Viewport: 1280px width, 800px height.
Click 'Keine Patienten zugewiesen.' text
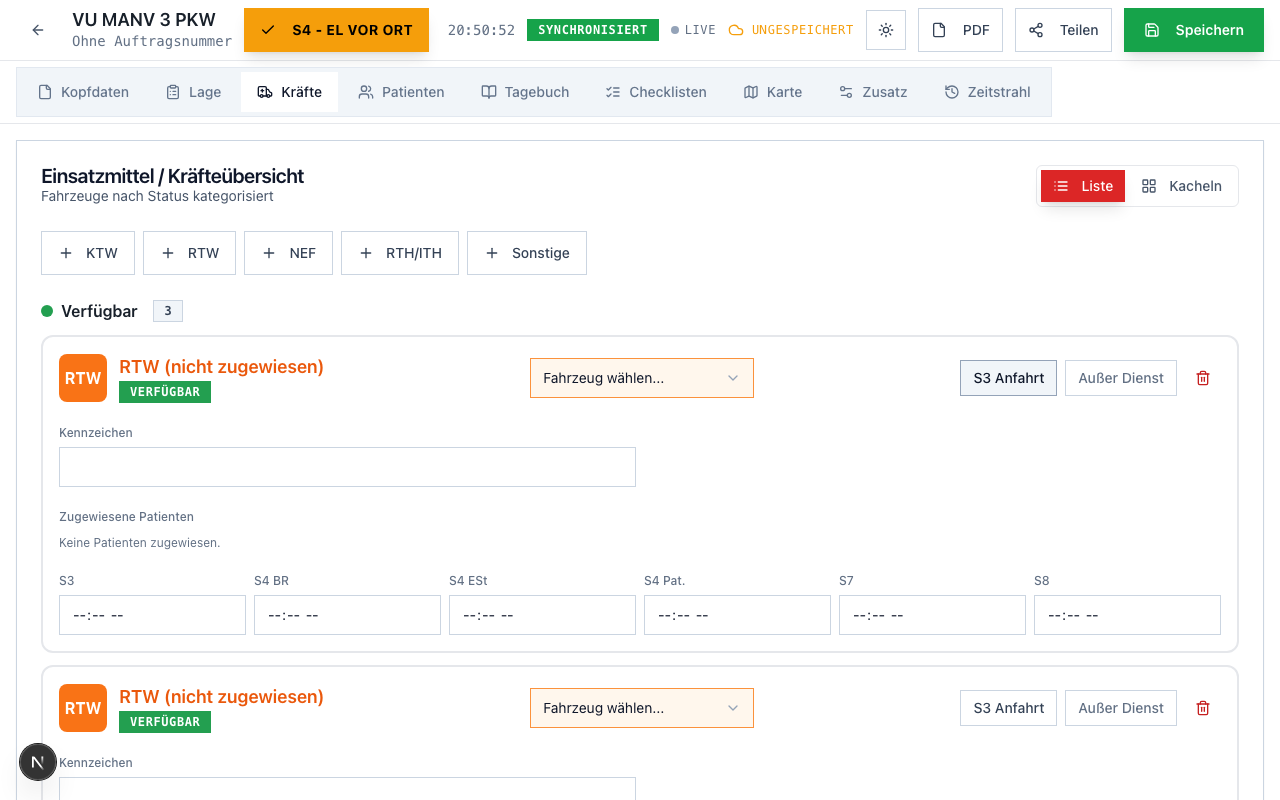pyautogui.click(x=139, y=543)
